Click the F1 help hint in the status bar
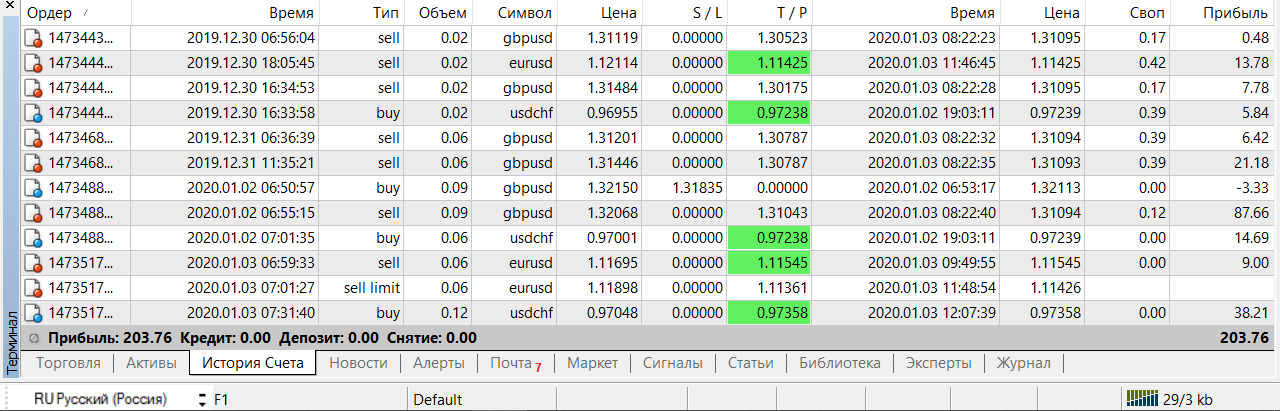This screenshot has width=1280, height=411. pos(221,399)
